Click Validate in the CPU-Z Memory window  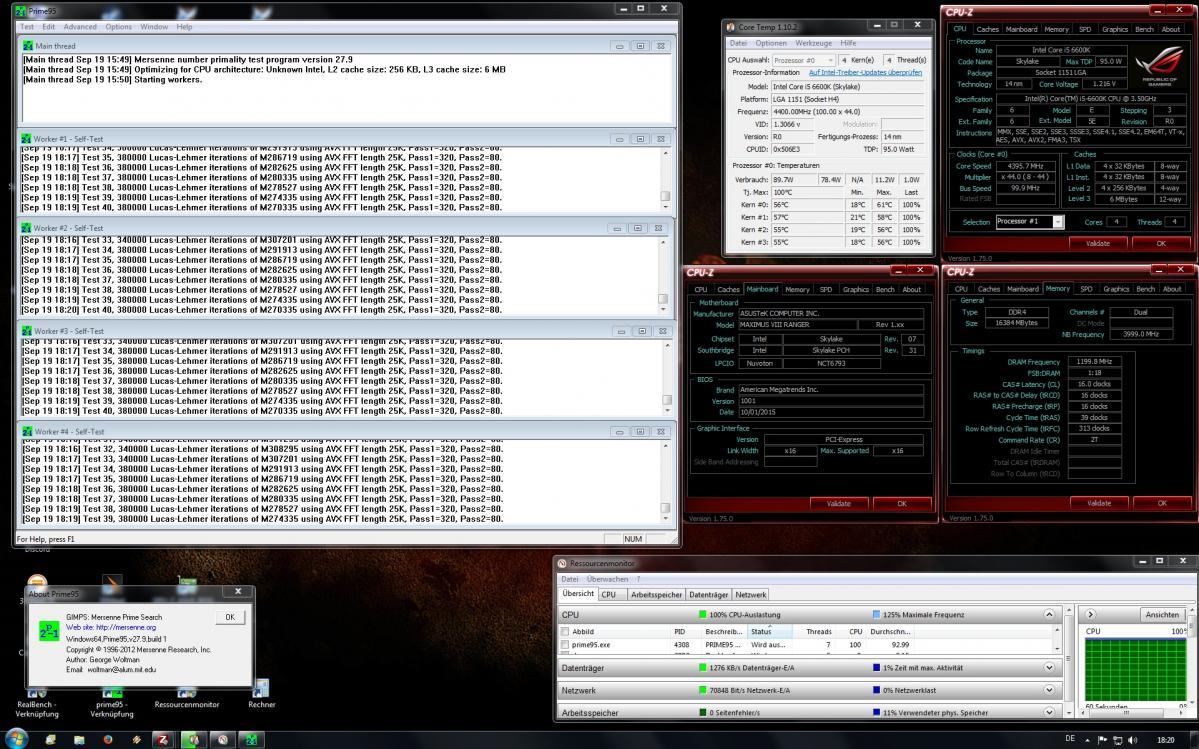tap(1099, 503)
